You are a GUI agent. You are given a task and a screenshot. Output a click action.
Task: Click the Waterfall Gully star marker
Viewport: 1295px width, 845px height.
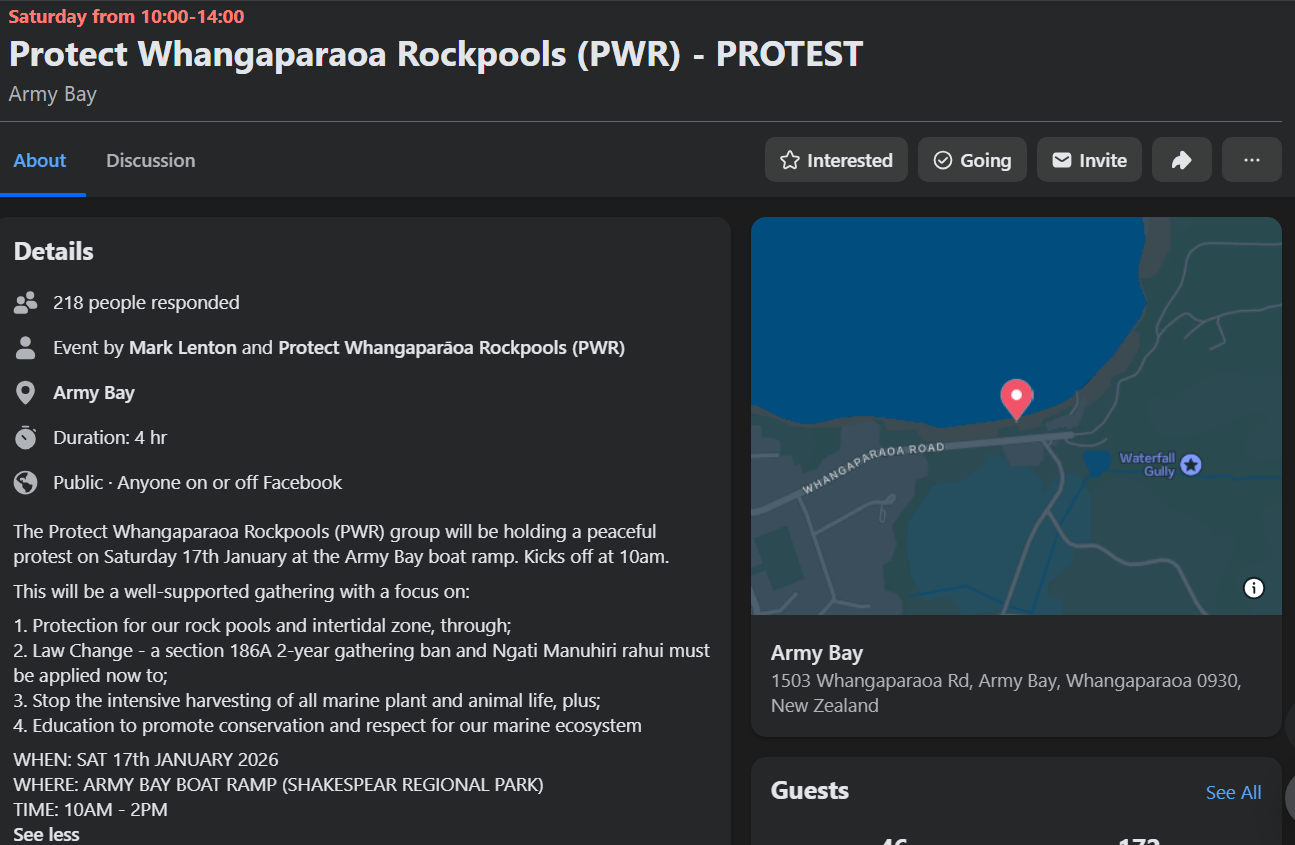click(x=1190, y=464)
